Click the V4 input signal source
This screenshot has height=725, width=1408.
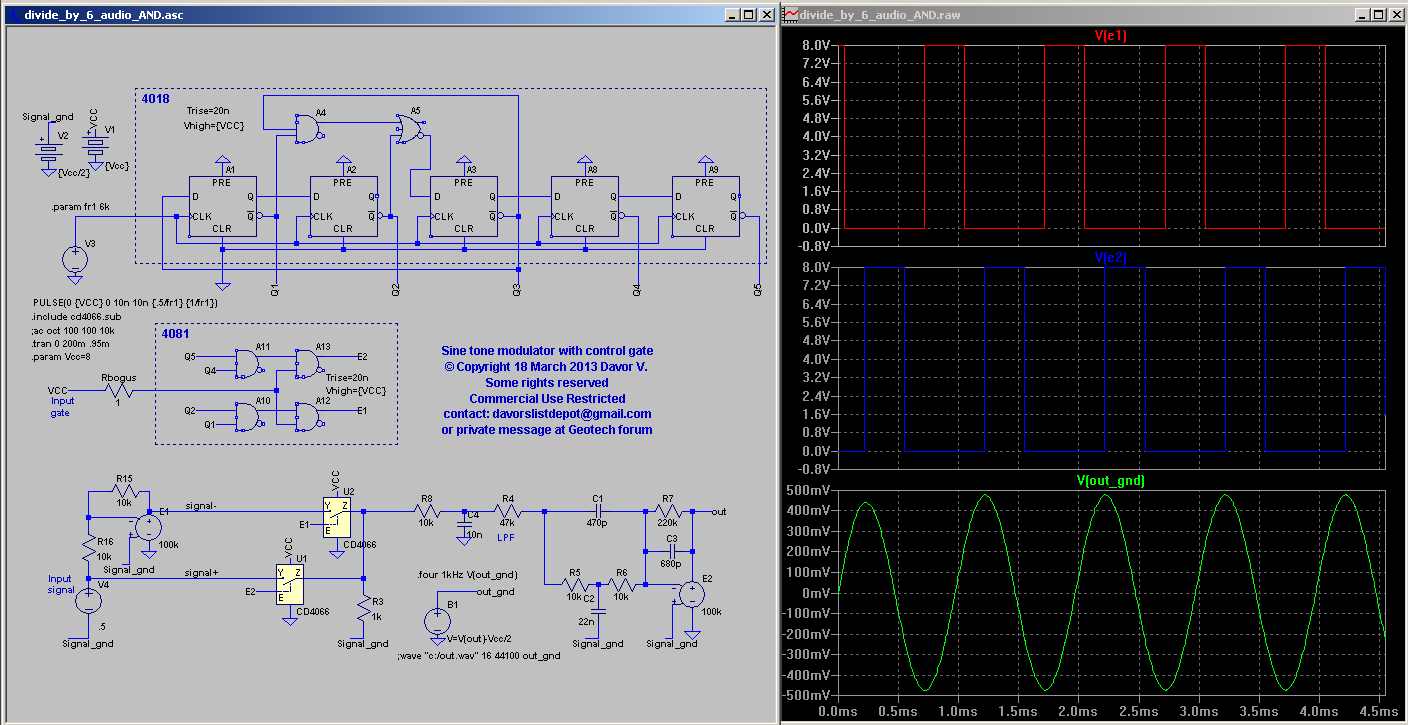click(89, 601)
